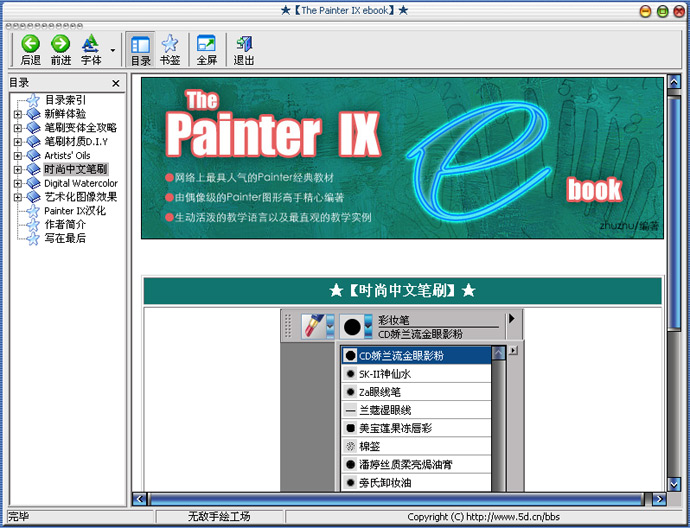The width and height of the screenshot is (690, 528).
Task: Click the horizontal scrollbar thumb
Action: 396,499
